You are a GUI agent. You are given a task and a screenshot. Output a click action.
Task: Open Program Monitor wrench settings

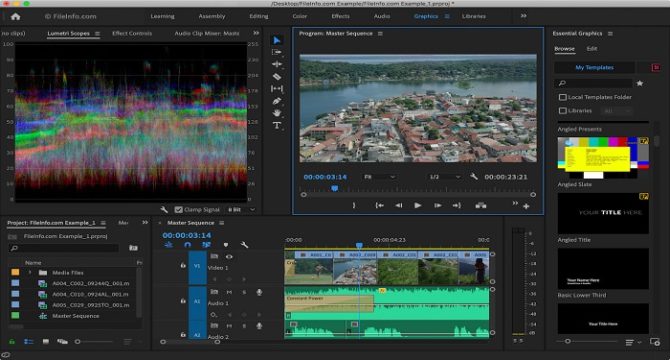[x=473, y=176]
